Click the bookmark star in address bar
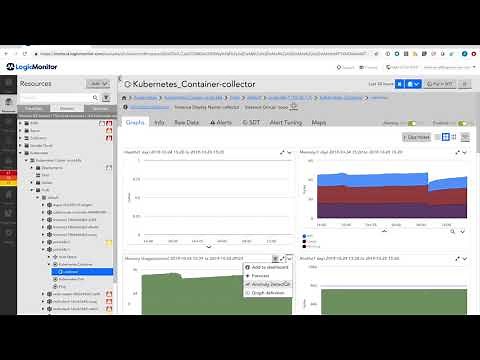Screen dimensions: 480x360 tap(376, 54)
